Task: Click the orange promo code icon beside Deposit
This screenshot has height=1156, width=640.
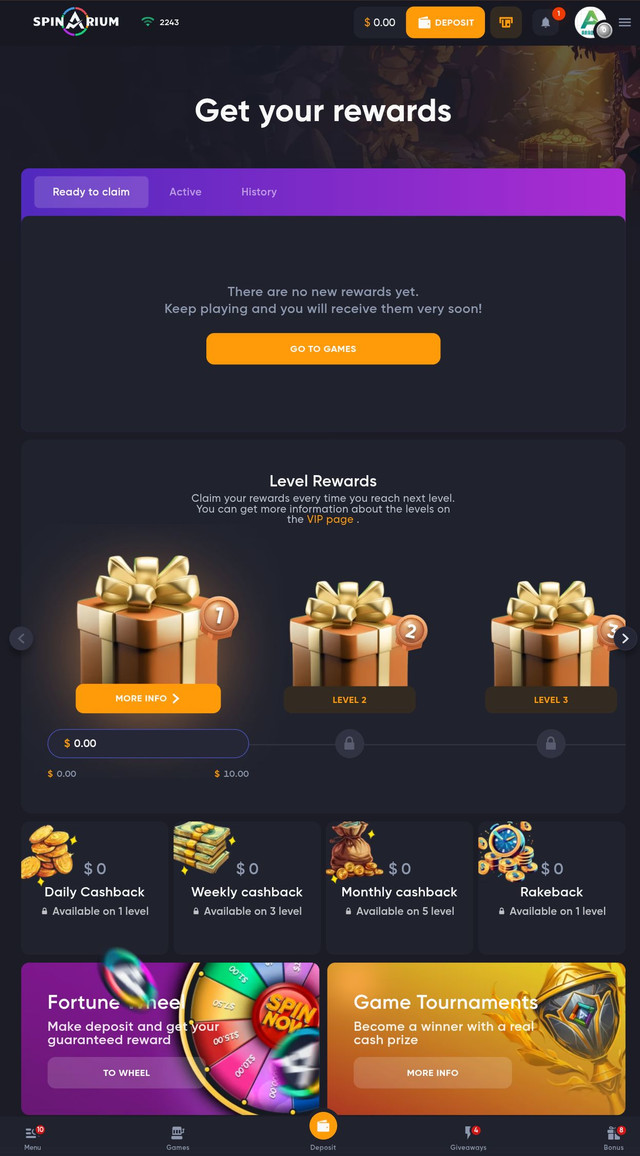Action: pyautogui.click(x=506, y=22)
